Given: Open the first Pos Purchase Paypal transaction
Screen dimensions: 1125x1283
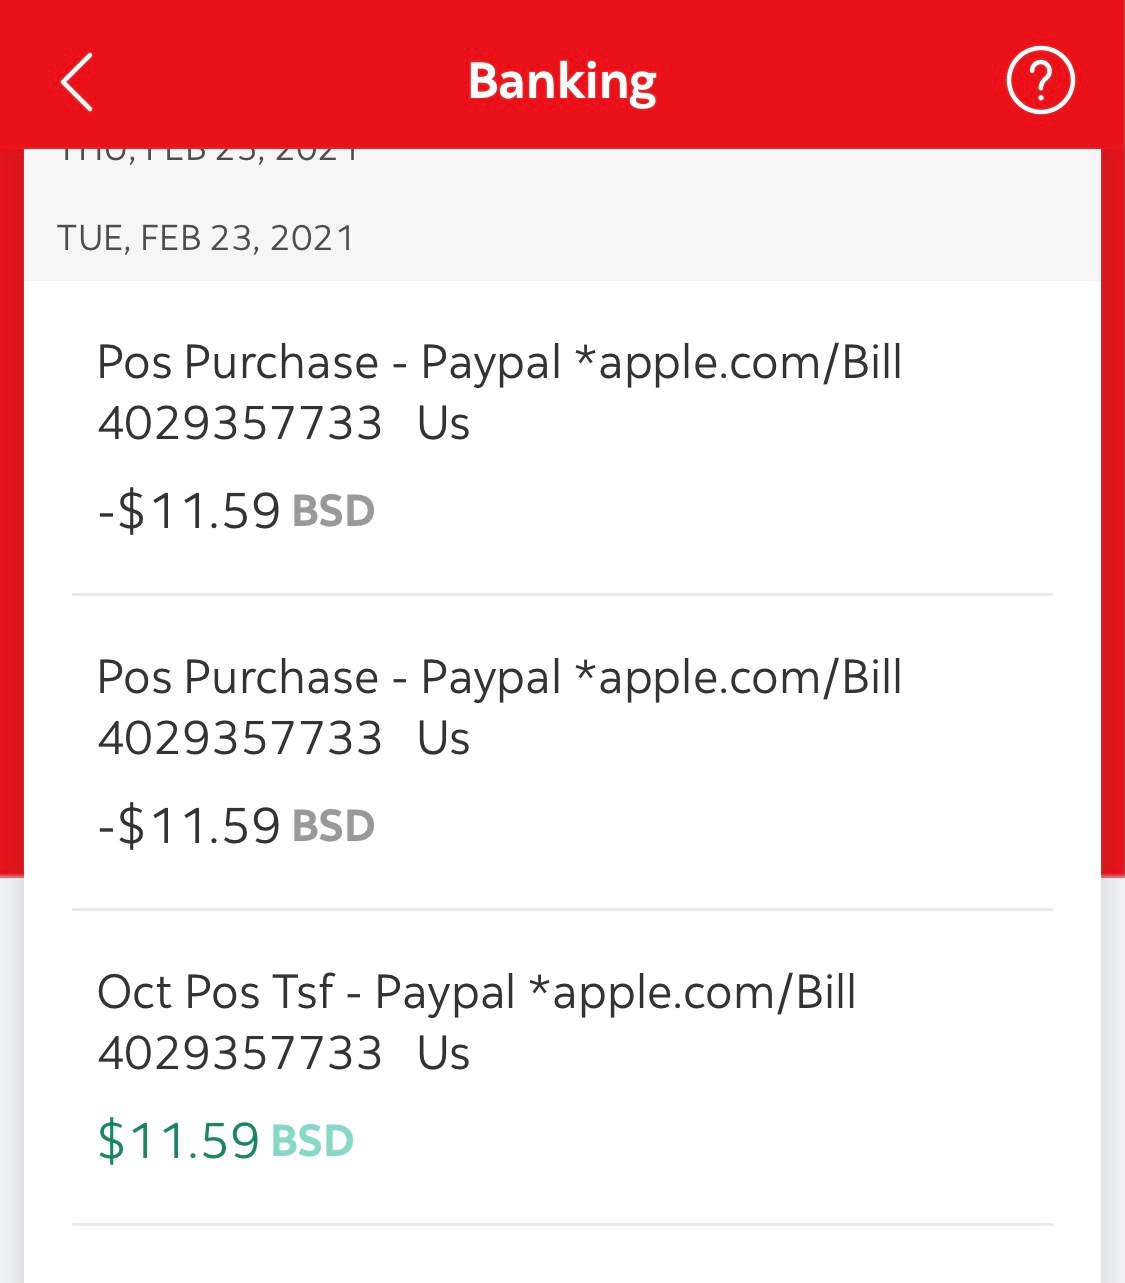Looking at the screenshot, I should point(499,362).
